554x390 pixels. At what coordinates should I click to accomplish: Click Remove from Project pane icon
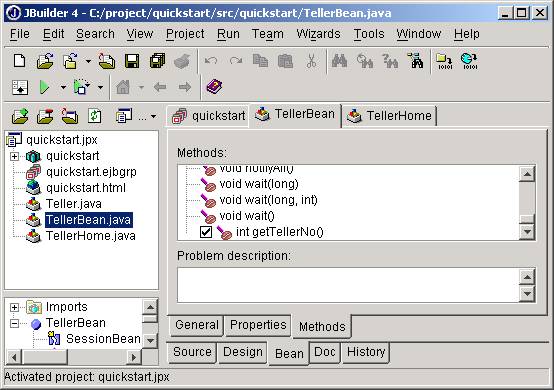click(x=45, y=116)
